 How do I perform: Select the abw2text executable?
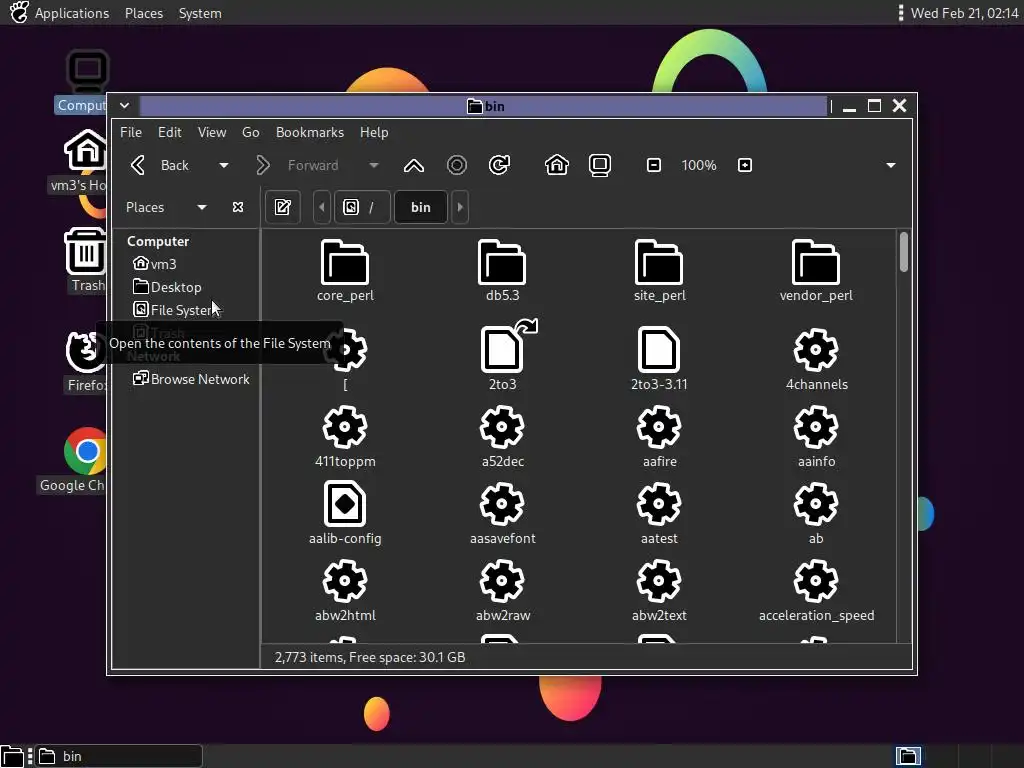pyautogui.click(x=659, y=590)
